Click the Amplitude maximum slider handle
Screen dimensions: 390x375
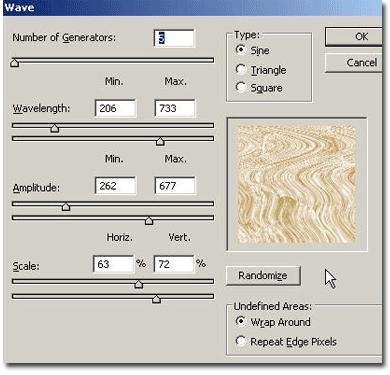click(149, 220)
